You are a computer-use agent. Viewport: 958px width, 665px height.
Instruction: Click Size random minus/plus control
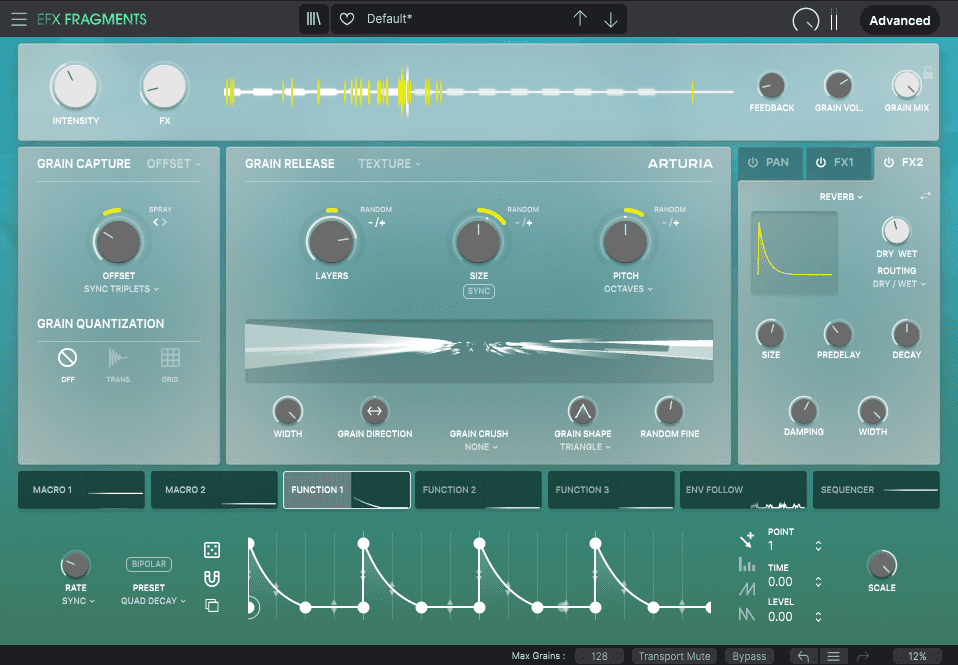click(524, 222)
